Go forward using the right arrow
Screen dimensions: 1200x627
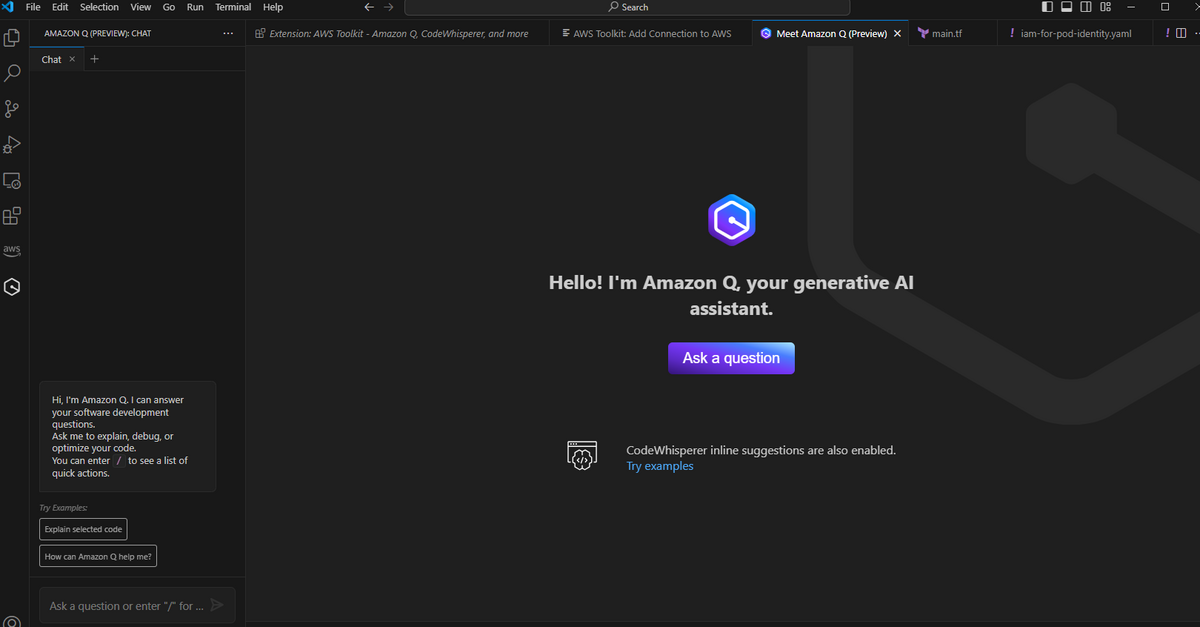[x=388, y=7]
